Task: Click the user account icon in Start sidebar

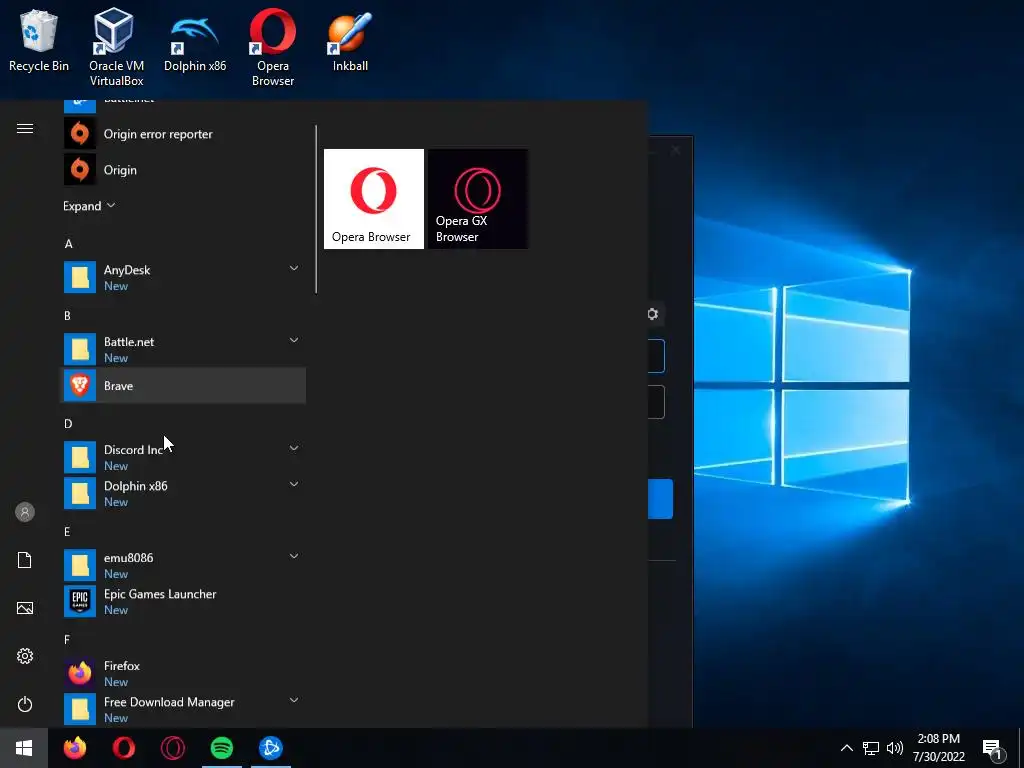Action: point(25,512)
